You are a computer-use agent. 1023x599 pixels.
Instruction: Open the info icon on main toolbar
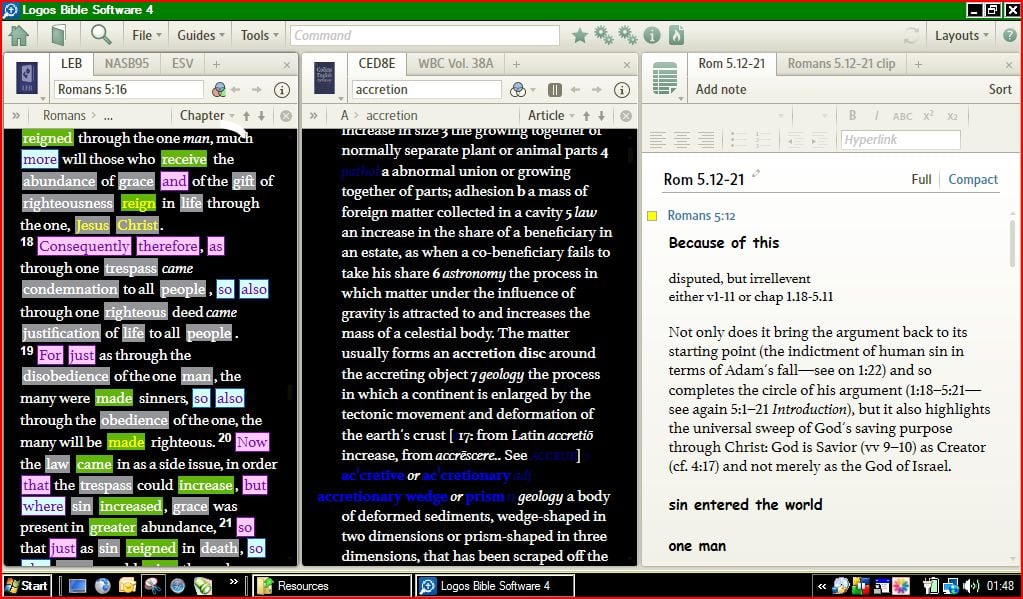point(652,35)
